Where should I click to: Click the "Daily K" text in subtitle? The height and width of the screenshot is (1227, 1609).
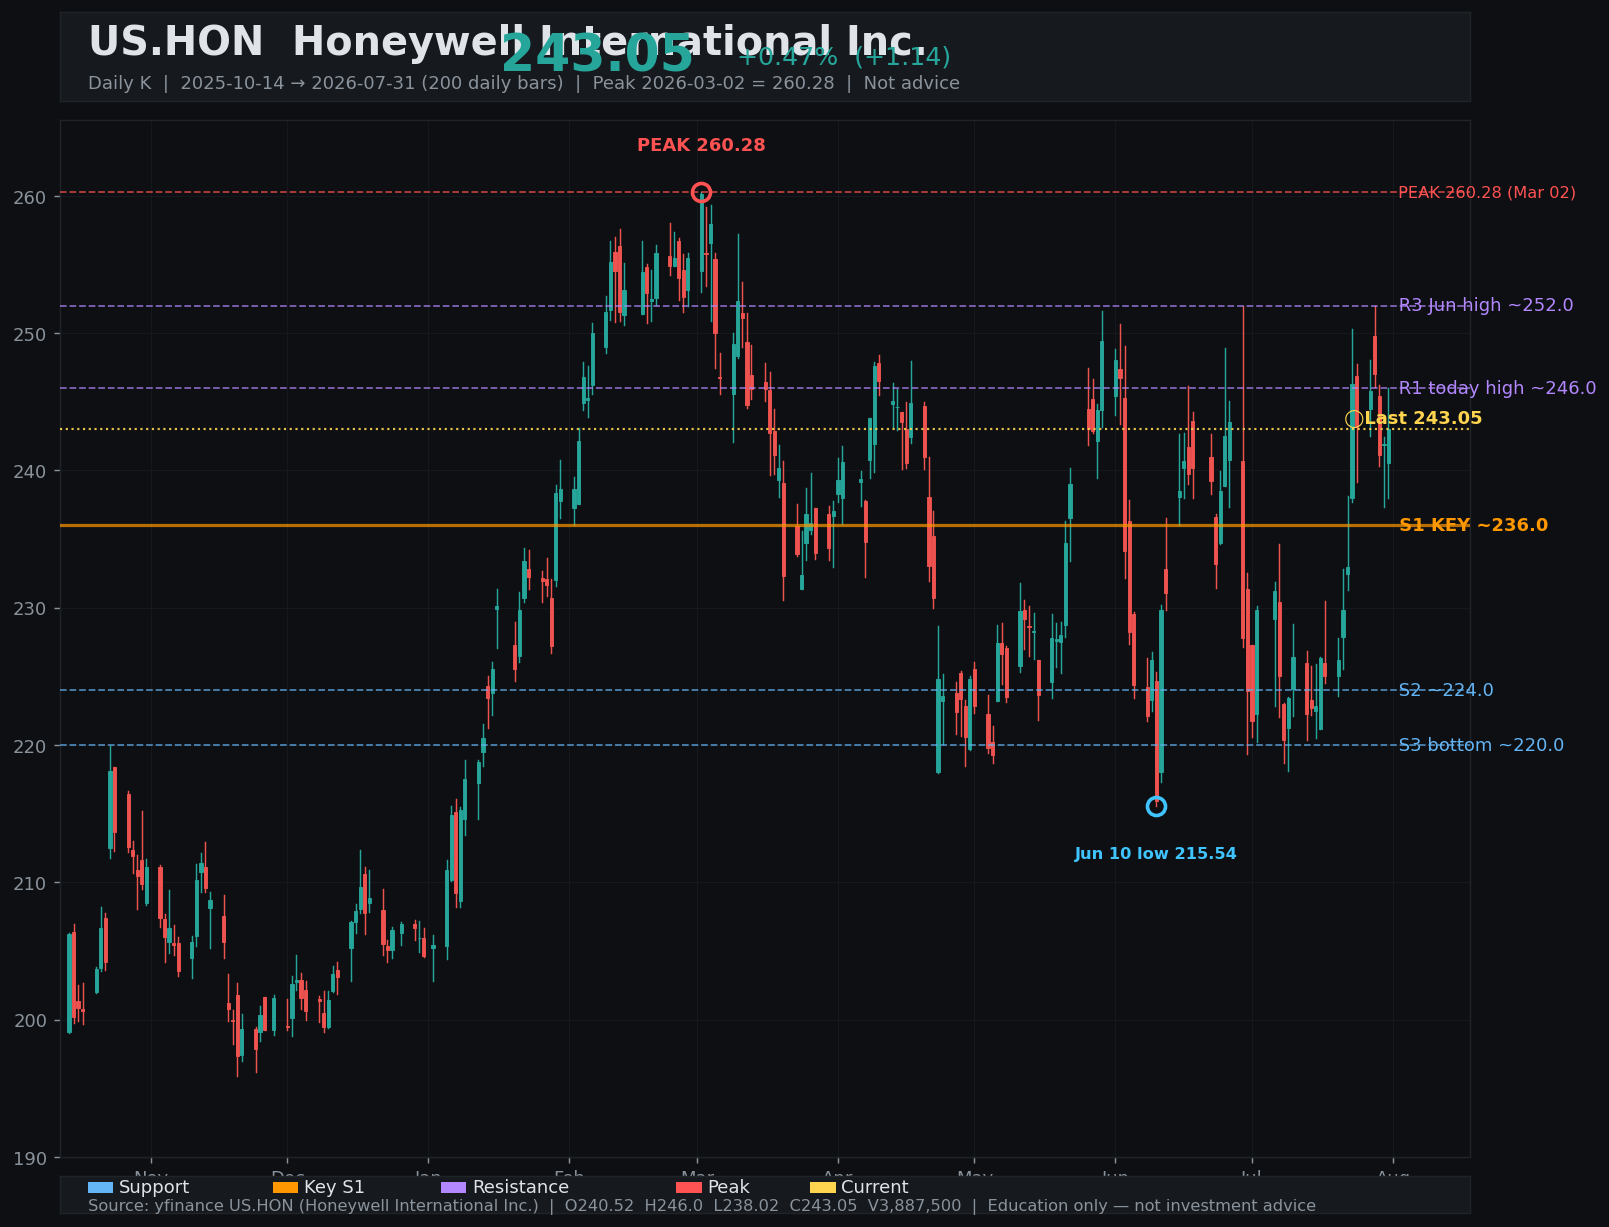(120, 83)
